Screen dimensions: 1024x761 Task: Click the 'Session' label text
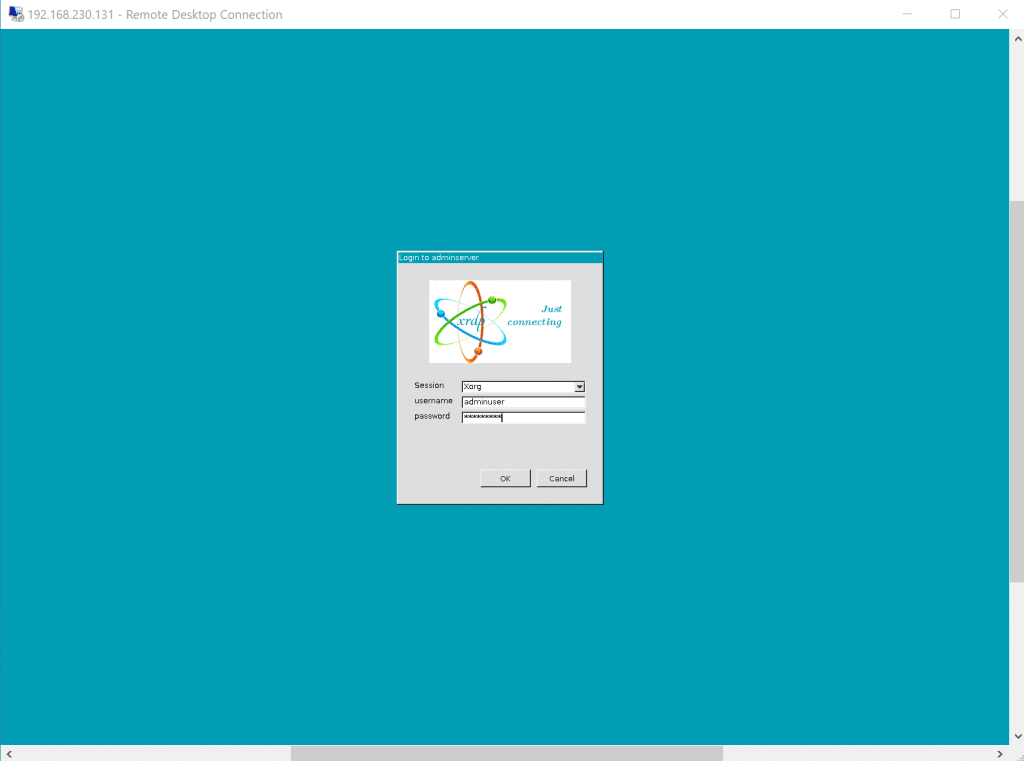(429, 385)
